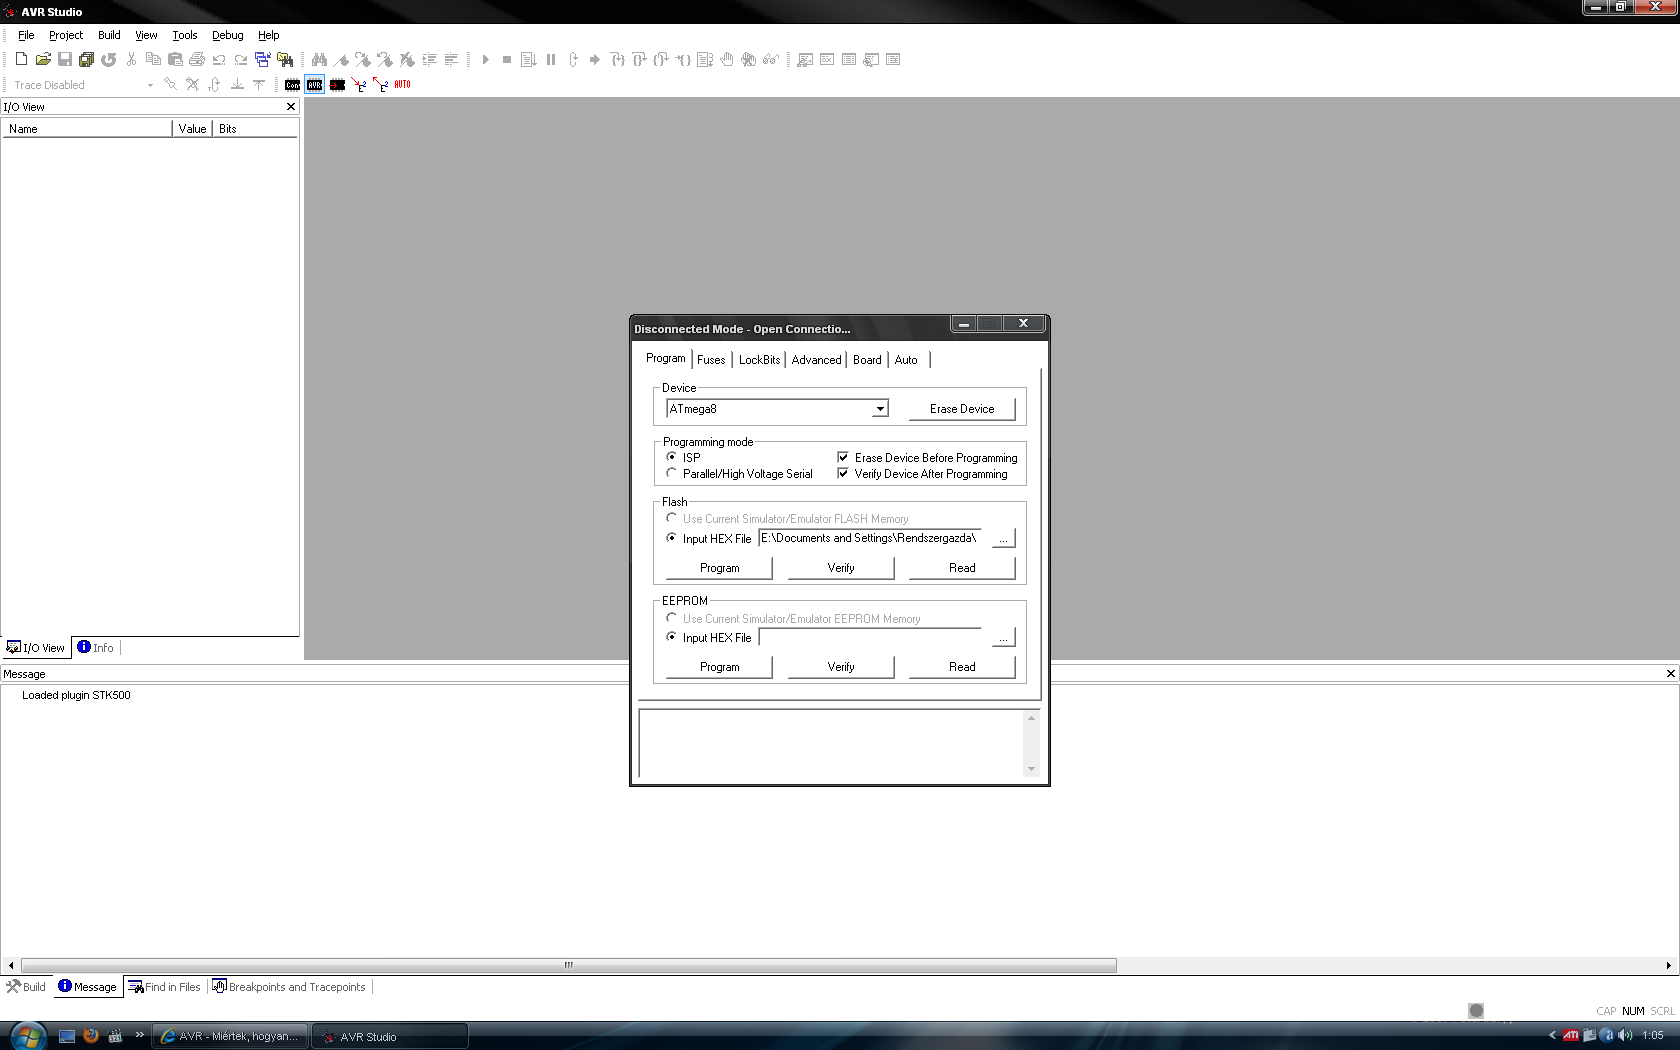Select Flash Input HEX File radio button

[672, 538]
